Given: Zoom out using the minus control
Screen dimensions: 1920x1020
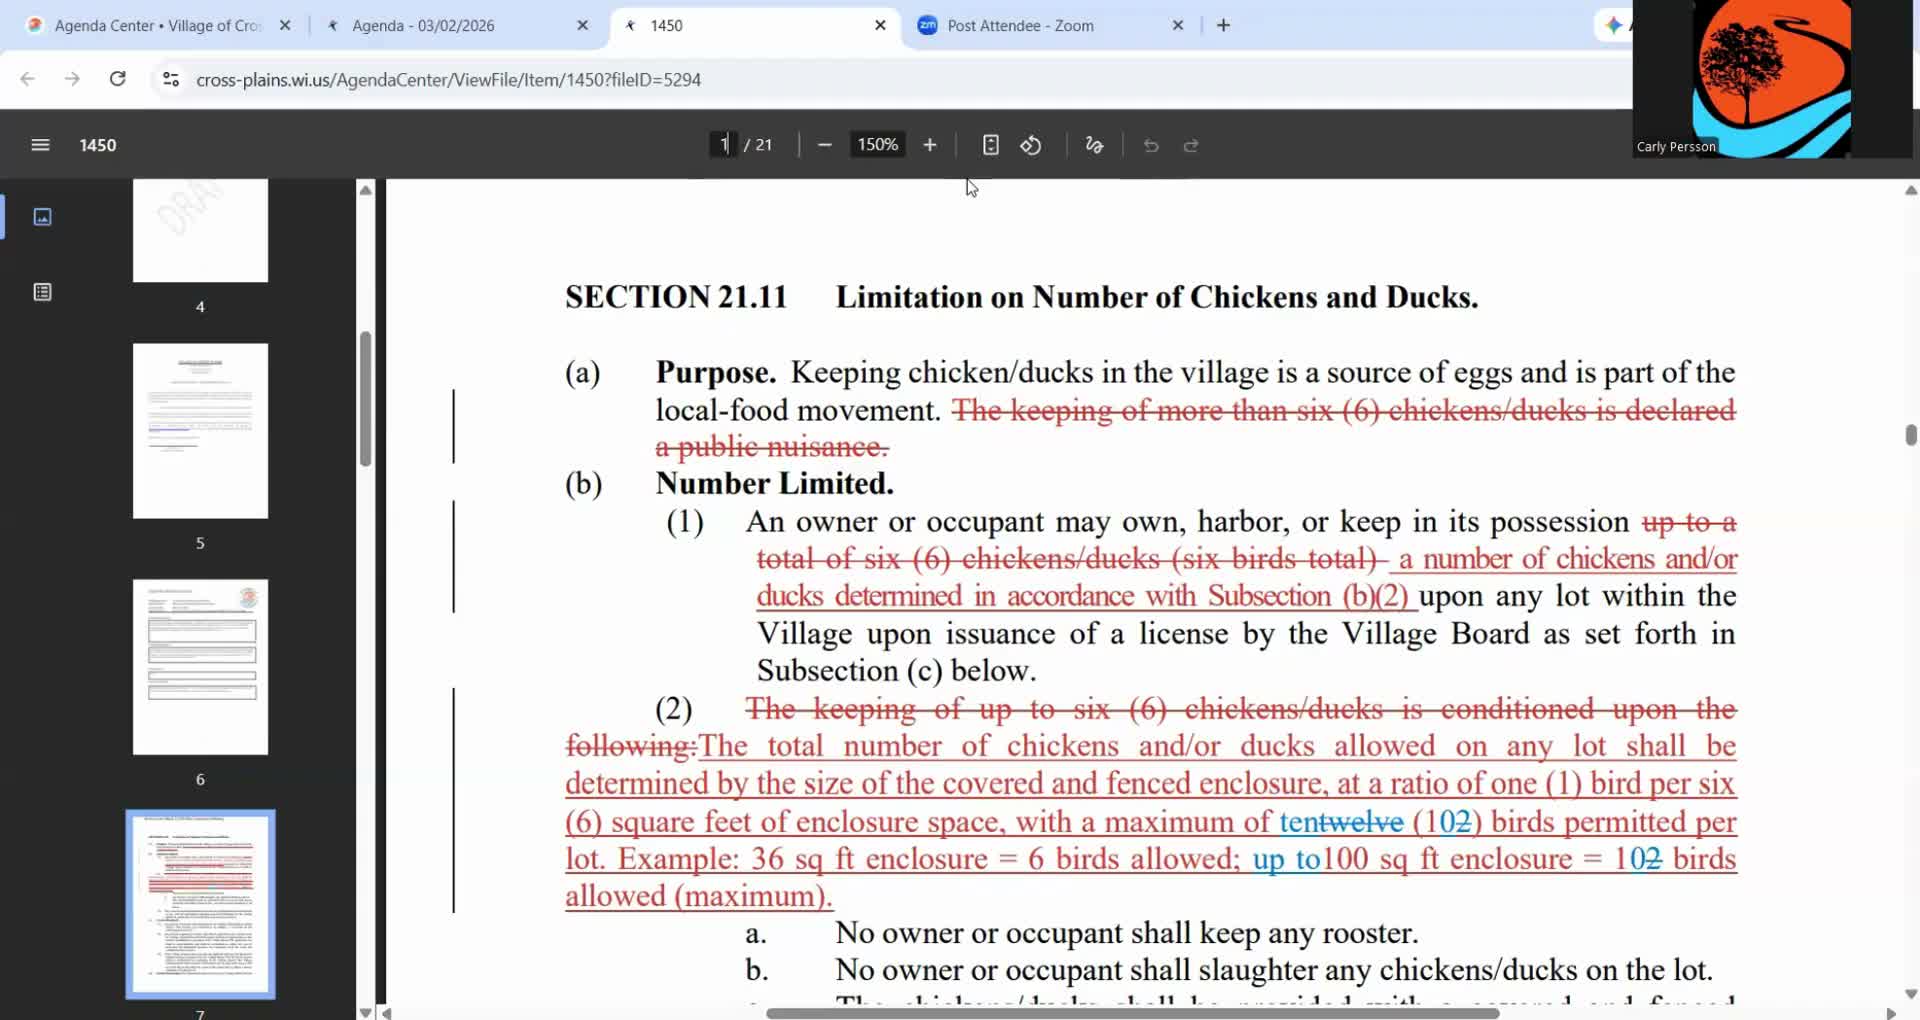Looking at the screenshot, I should [x=824, y=145].
